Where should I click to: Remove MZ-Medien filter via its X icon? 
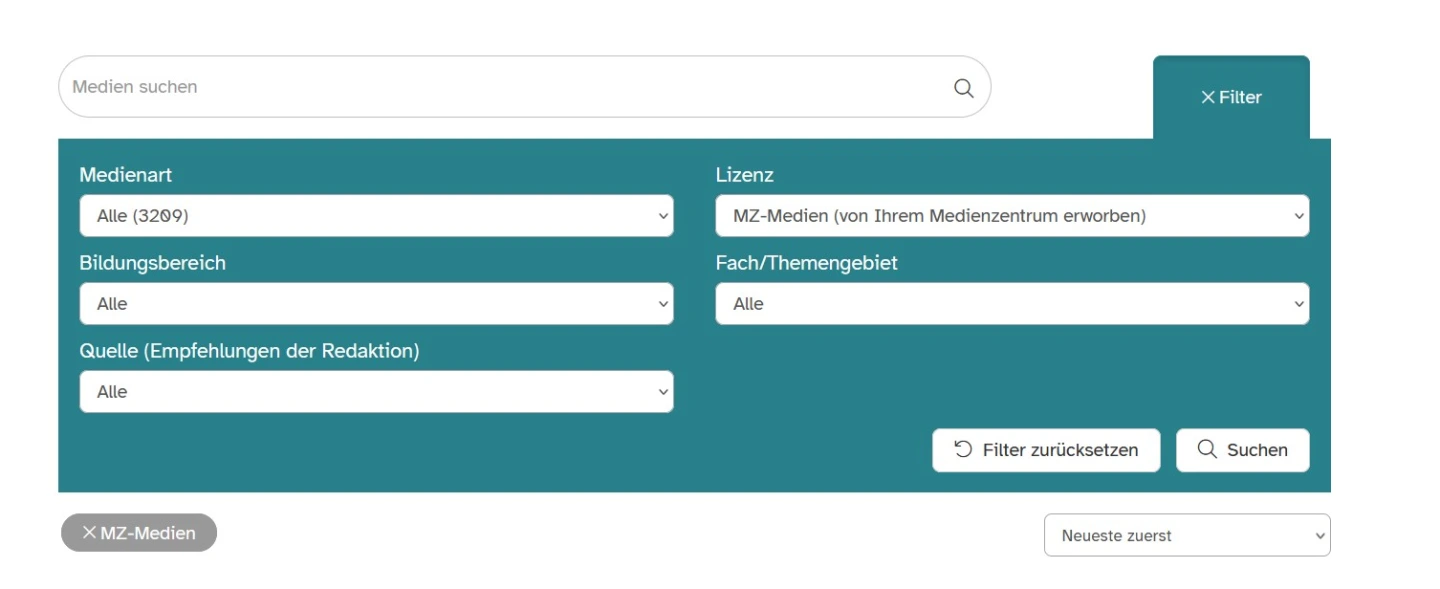[89, 533]
